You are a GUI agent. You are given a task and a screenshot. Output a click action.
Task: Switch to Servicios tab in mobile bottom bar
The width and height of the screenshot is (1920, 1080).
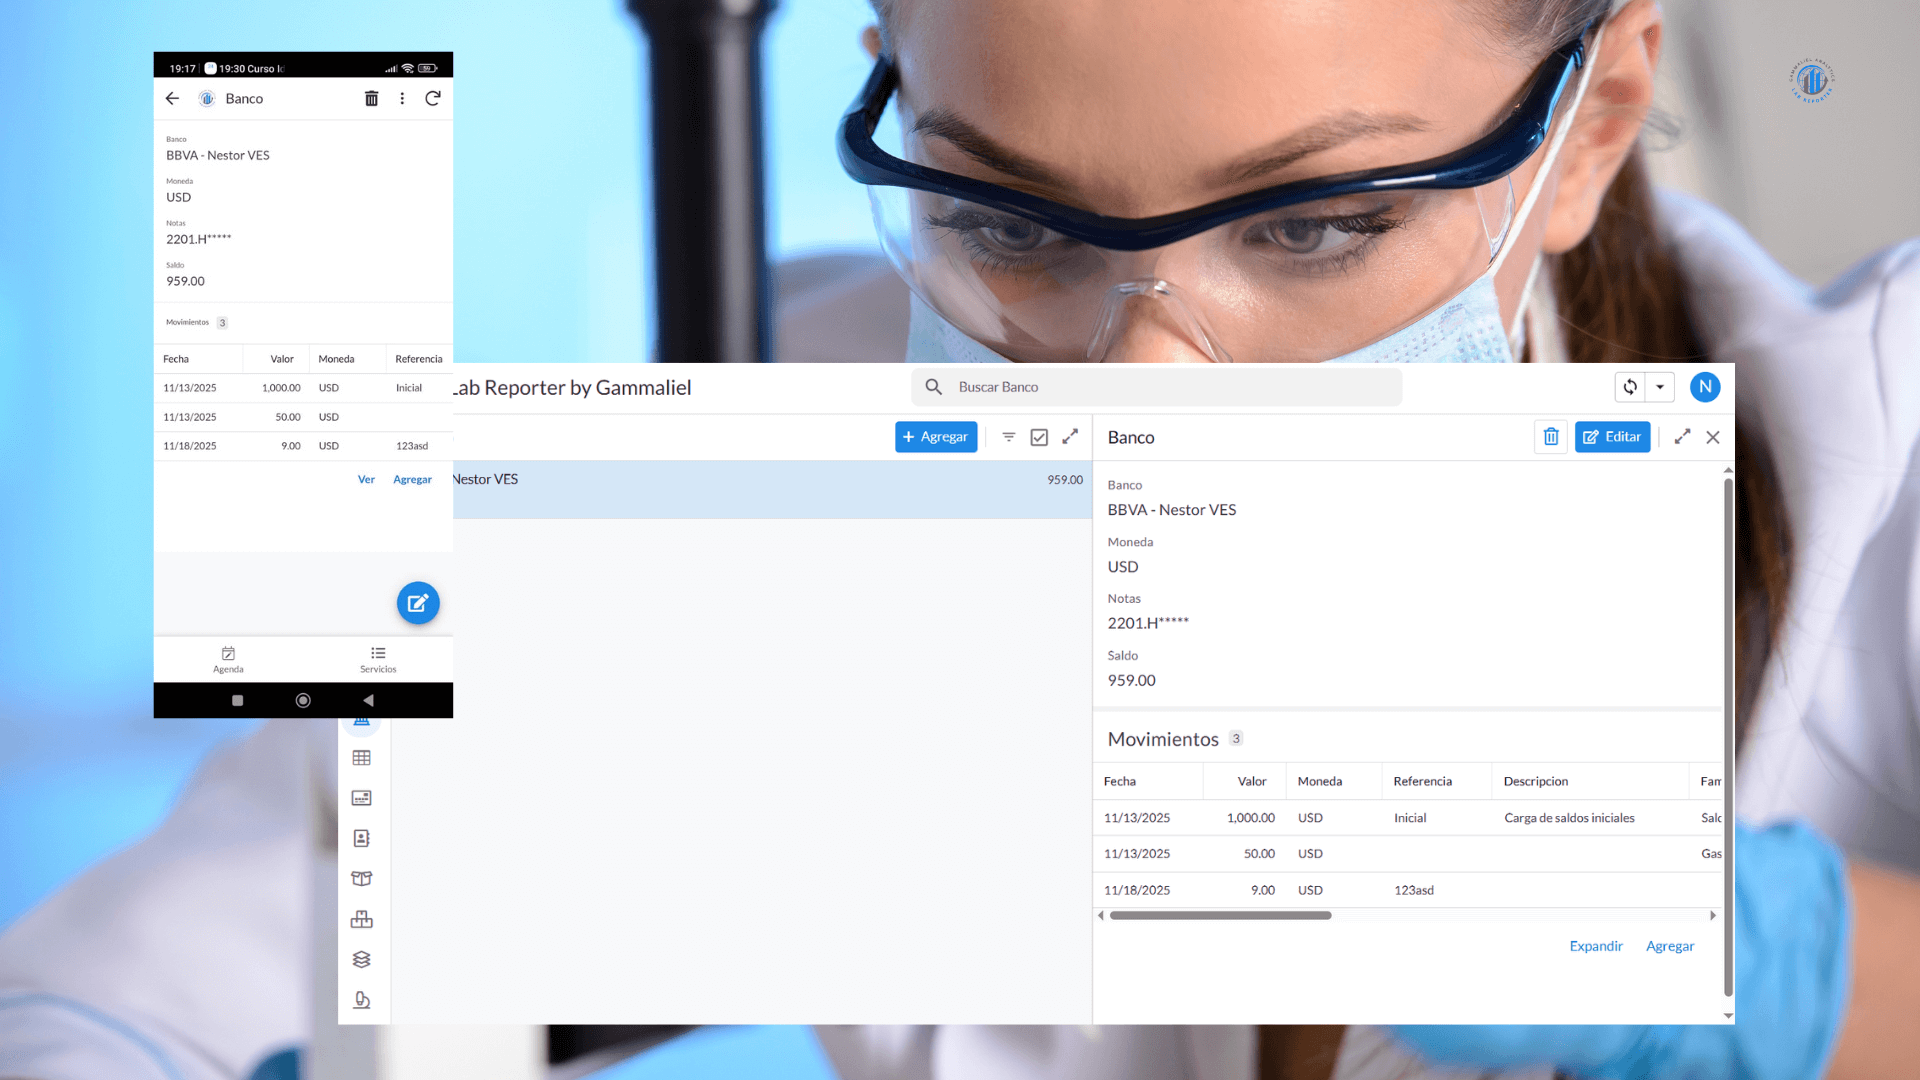pos(378,659)
